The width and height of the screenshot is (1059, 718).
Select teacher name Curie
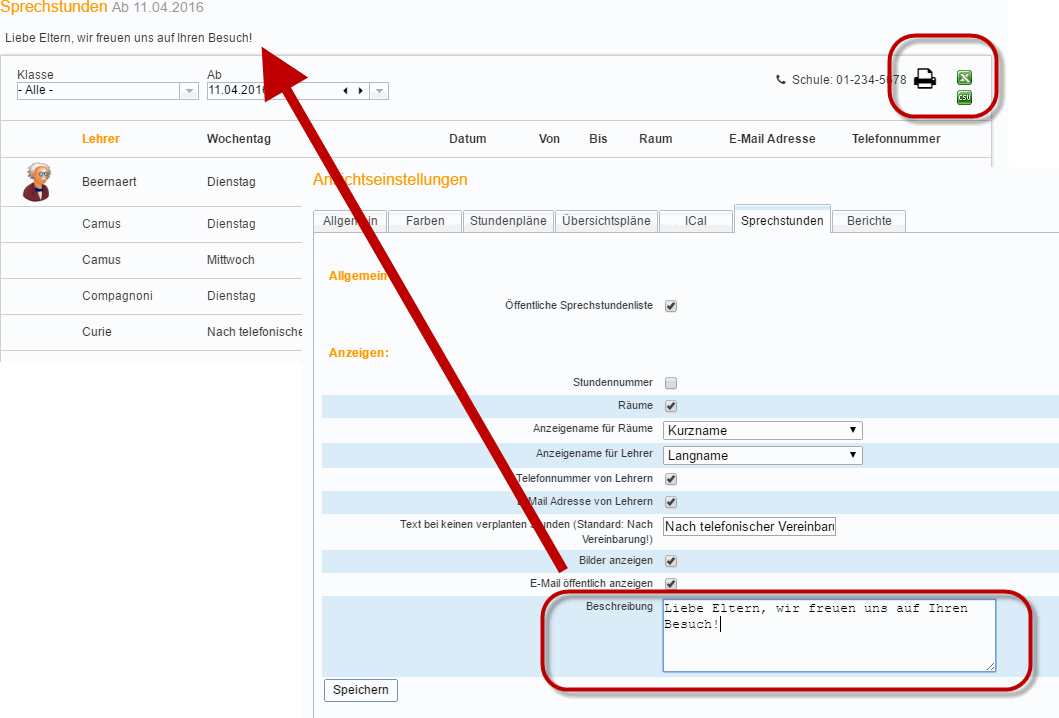[x=97, y=332]
